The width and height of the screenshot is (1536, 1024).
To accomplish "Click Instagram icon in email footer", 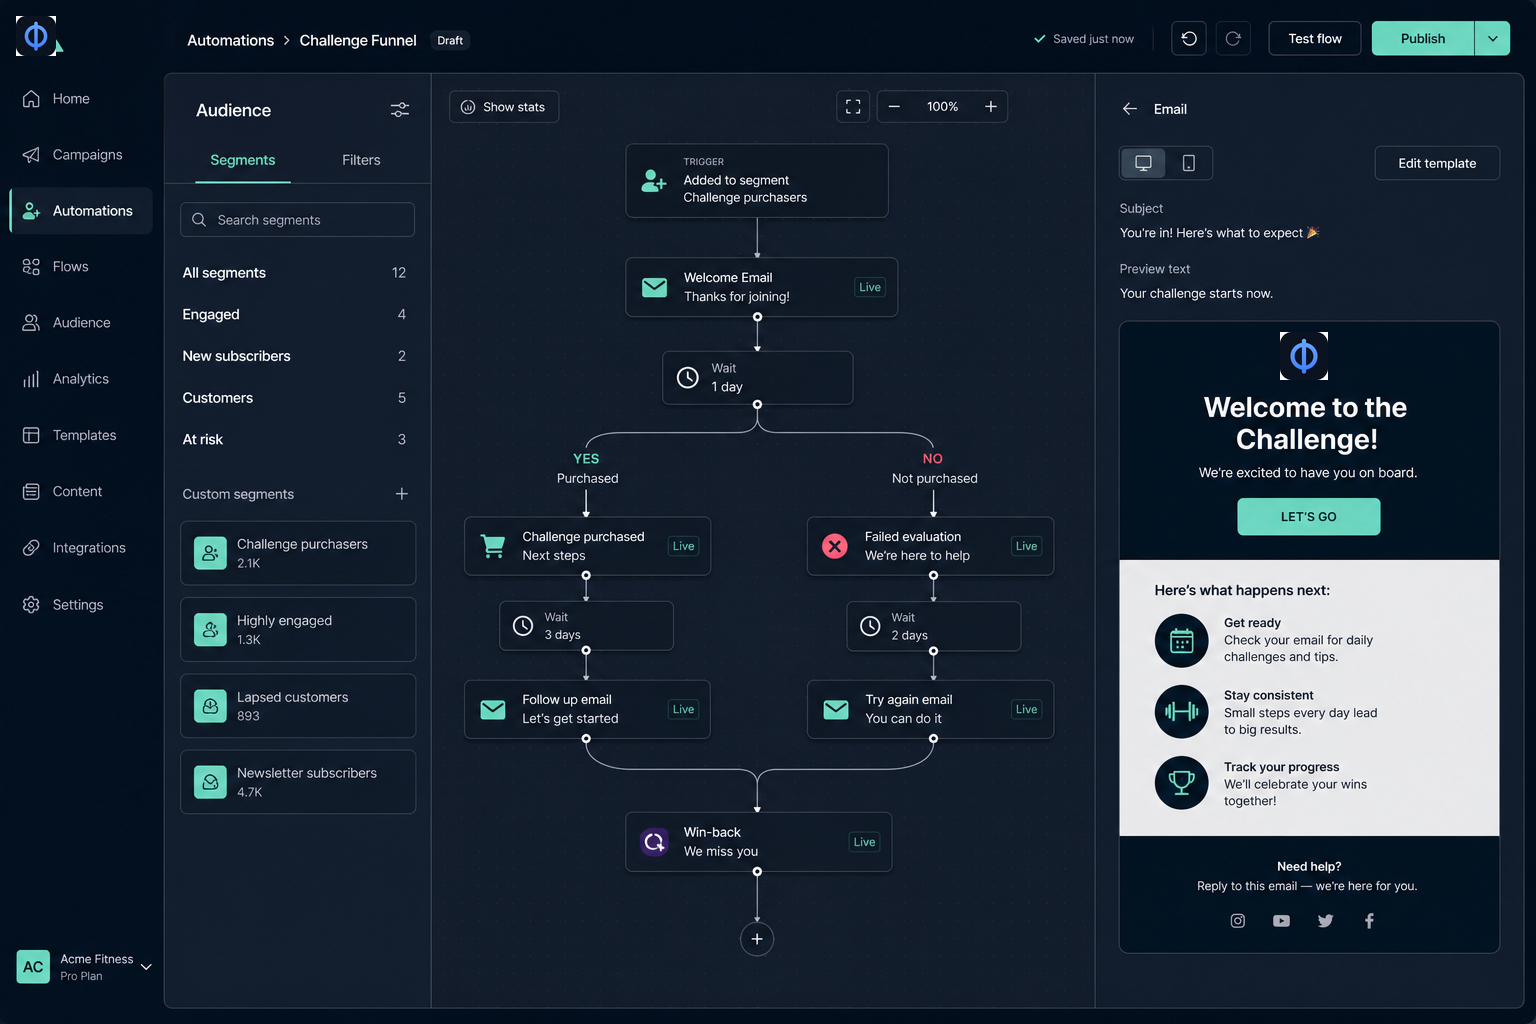I will point(1238,921).
